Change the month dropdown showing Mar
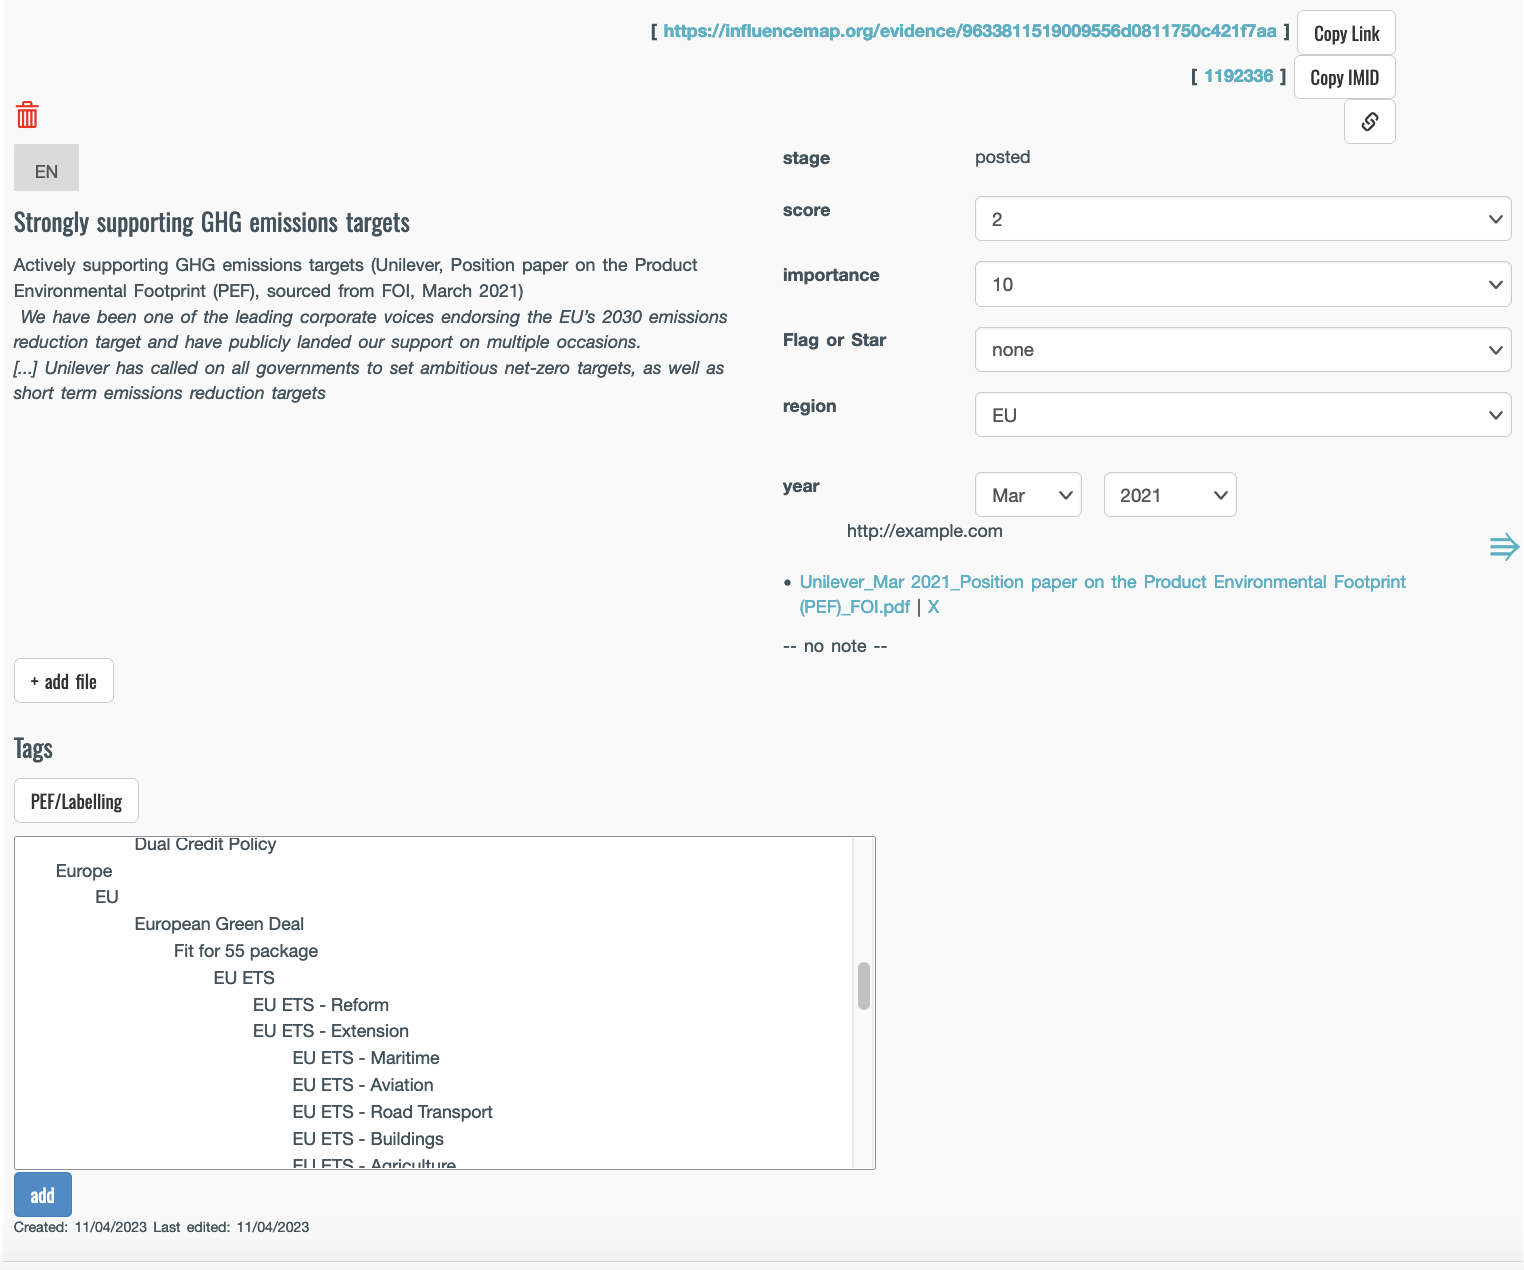The image size is (1524, 1270). 1028,495
